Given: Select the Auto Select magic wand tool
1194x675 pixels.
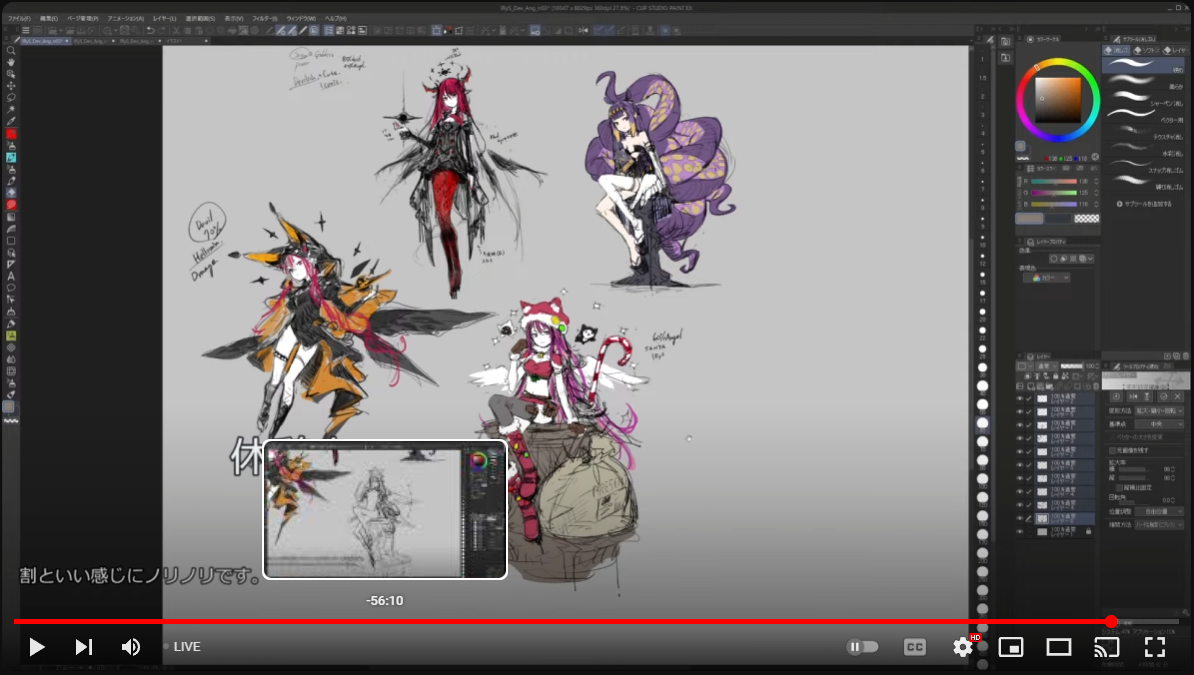Looking at the screenshot, I should pyautogui.click(x=11, y=110).
